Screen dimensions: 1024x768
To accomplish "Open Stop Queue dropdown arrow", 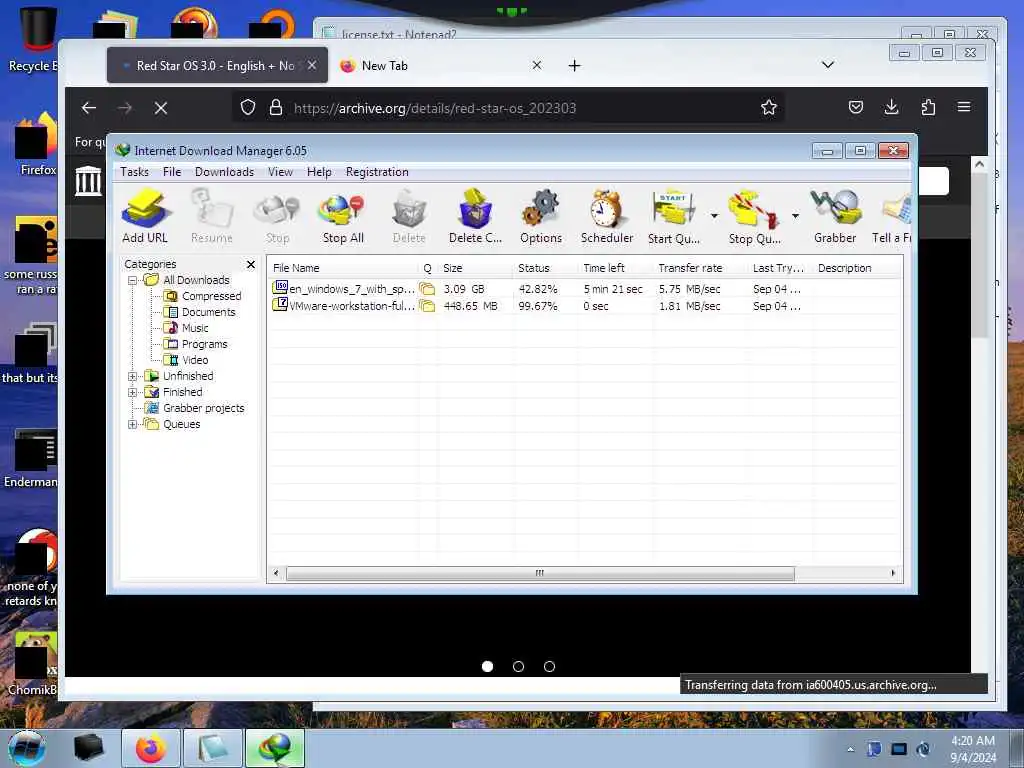I will [x=795, y=216].
